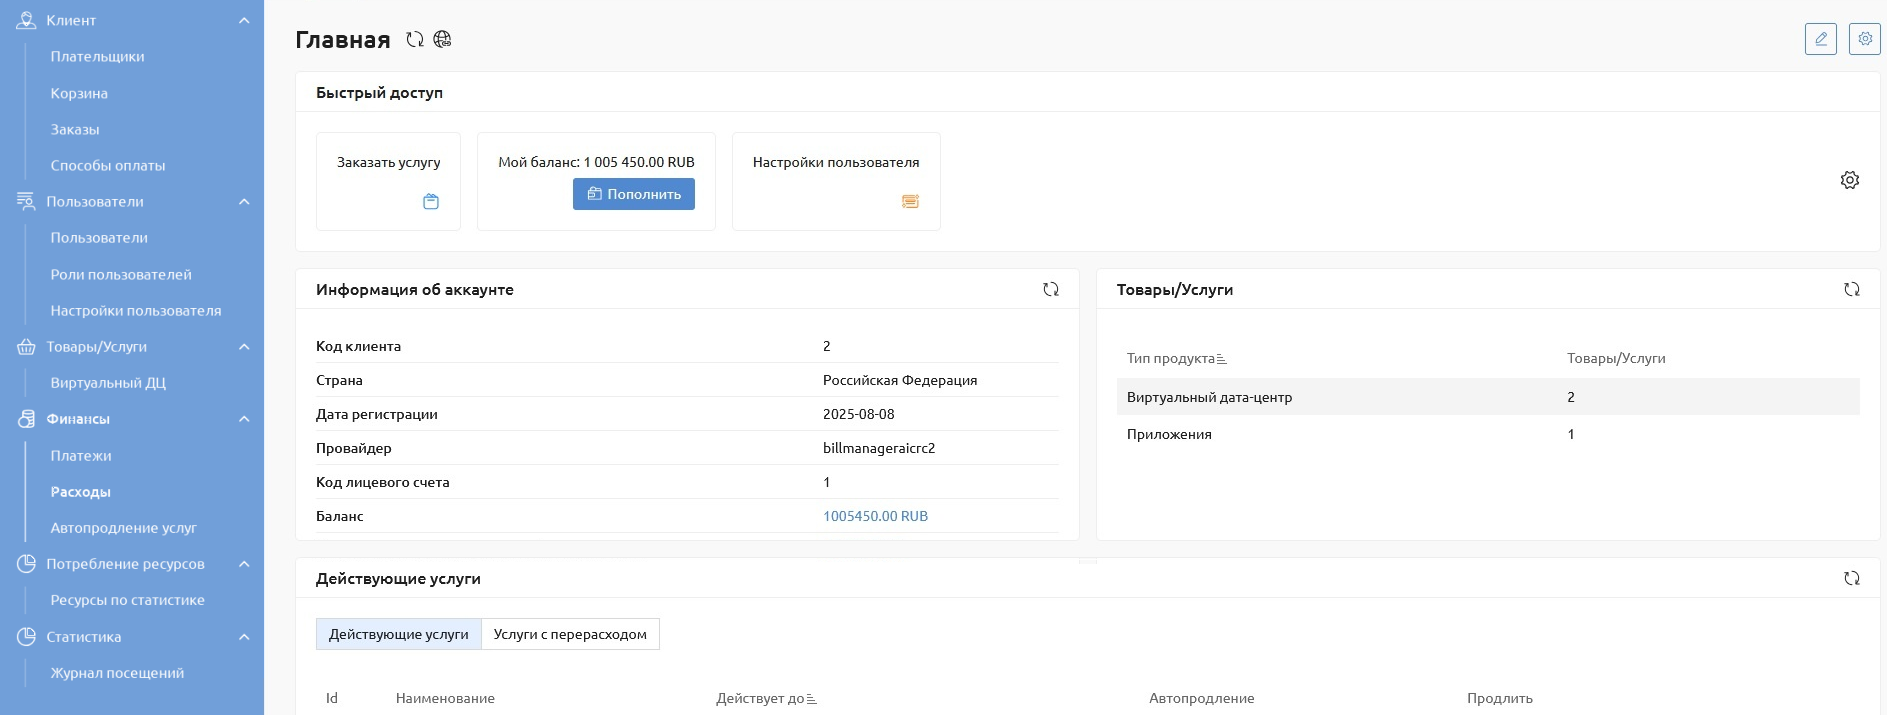Select the Виртуальный дата-центр row

1488,397
